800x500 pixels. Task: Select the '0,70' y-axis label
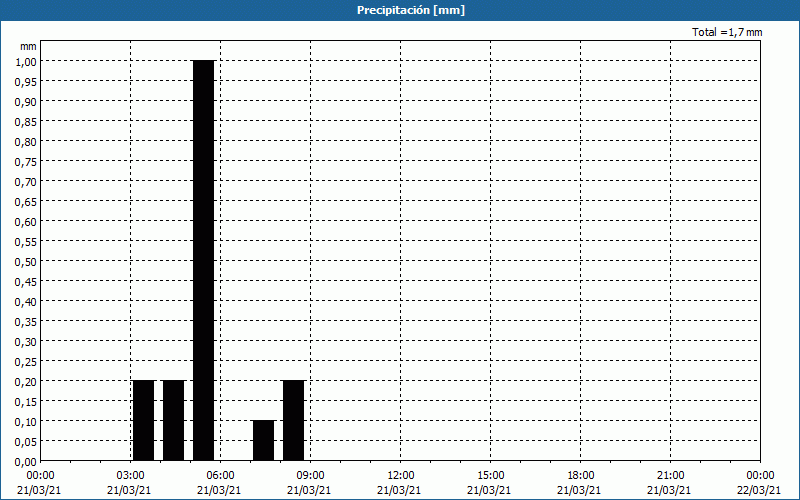pos(26,182)
